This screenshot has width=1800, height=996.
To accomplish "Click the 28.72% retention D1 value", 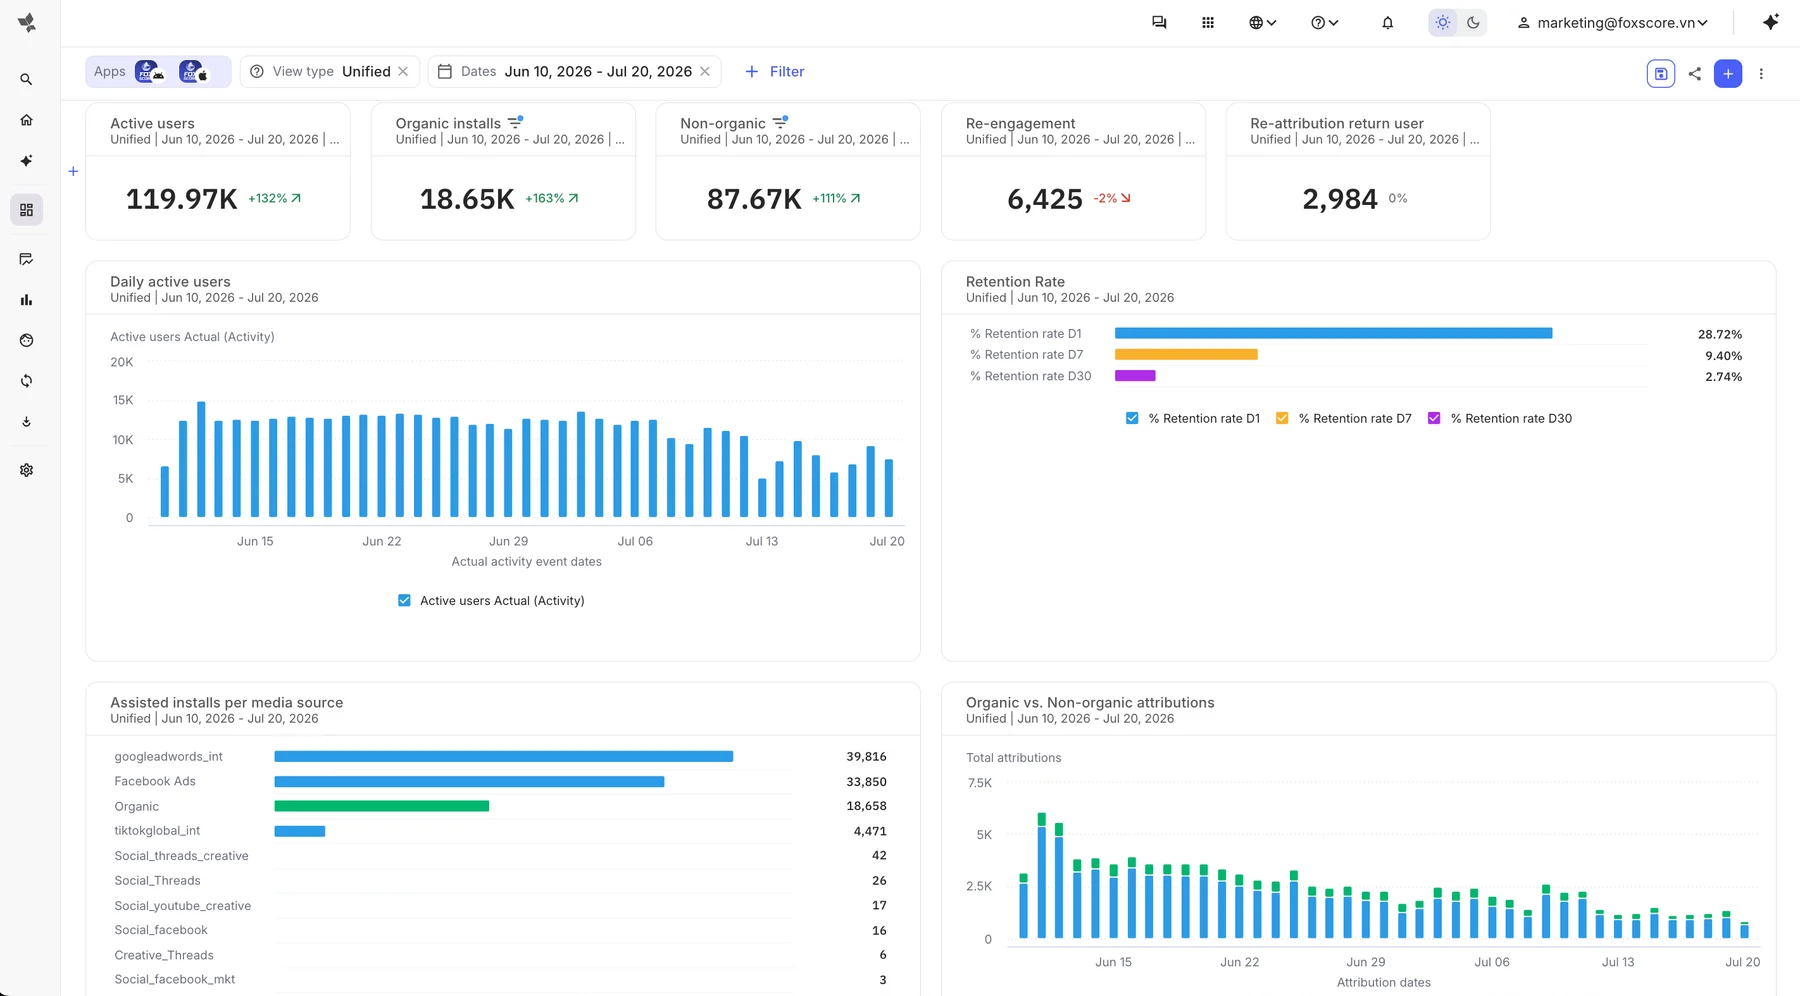I will 1720,334.
